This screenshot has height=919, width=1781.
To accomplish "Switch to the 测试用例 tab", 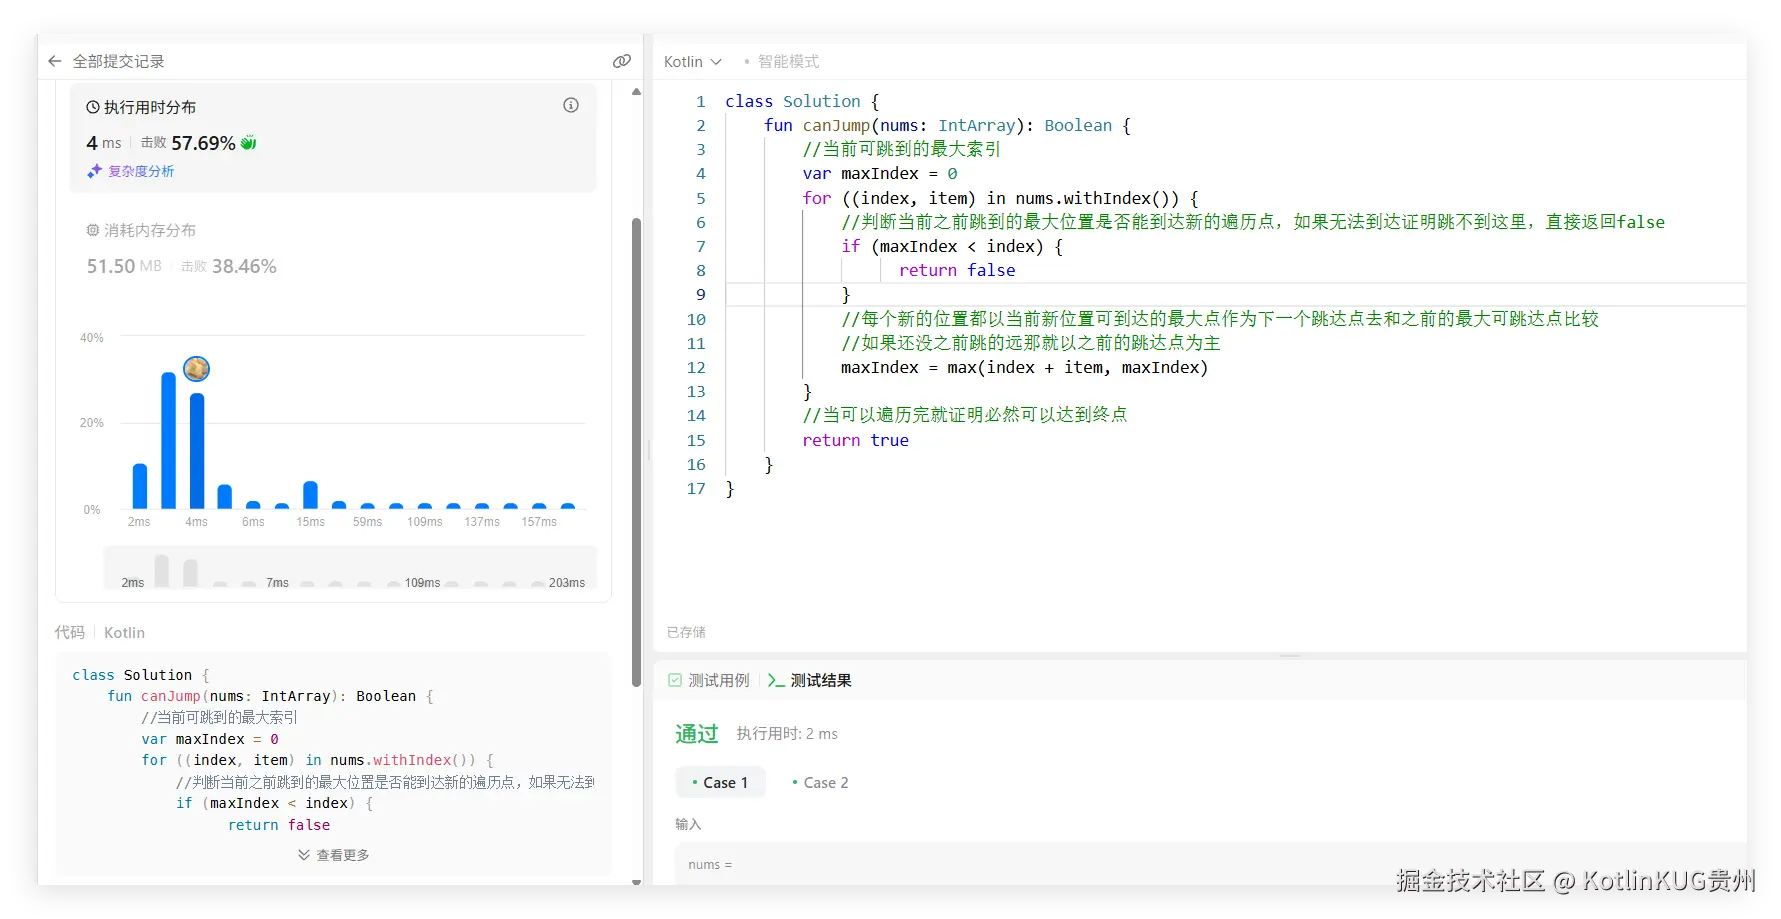I will [x=717, y=679].
